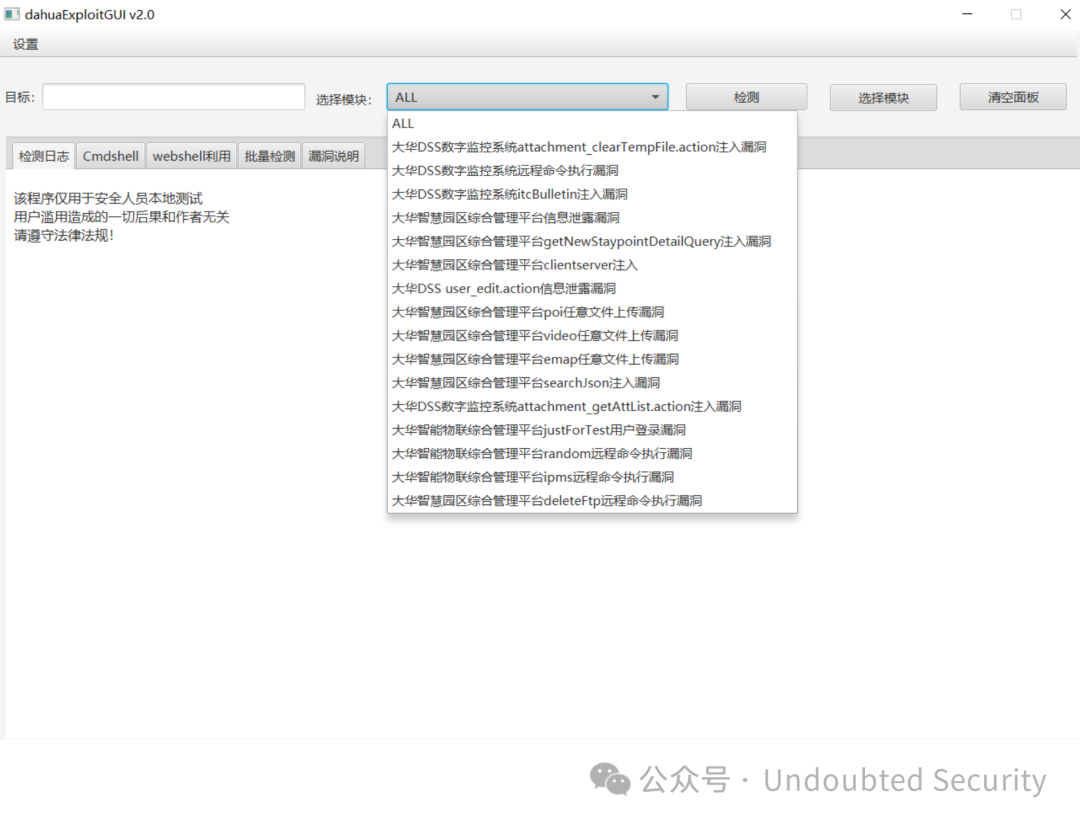The height and width of the screenshot is (823, 1080).
Task: Pick the clientserver注入 option
Action: click(592, 264)
